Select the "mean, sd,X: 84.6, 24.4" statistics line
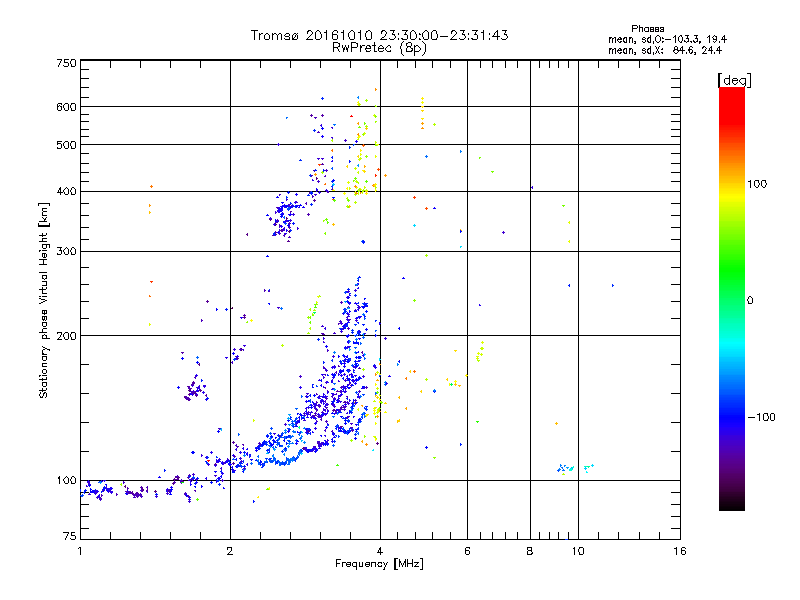Viewport: 800px width, 600px height. (665, 50)
